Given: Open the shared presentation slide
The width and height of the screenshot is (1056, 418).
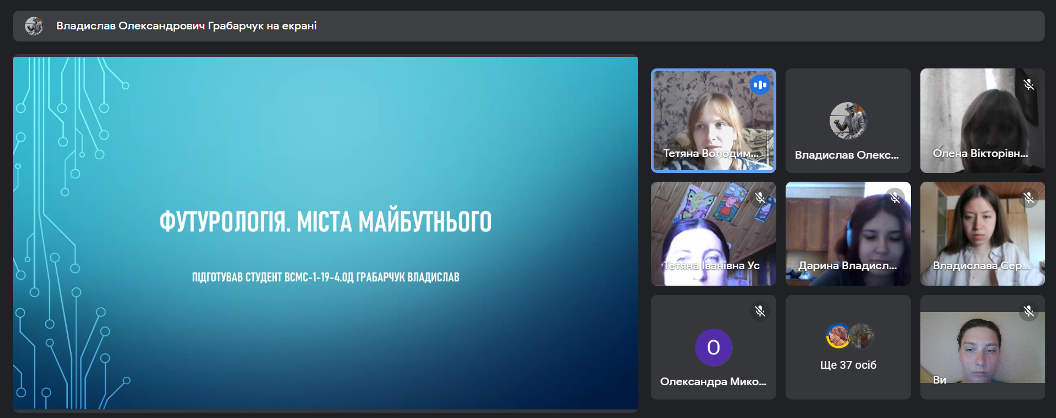Looking at the screenshot, I should [x=325, y=233].
